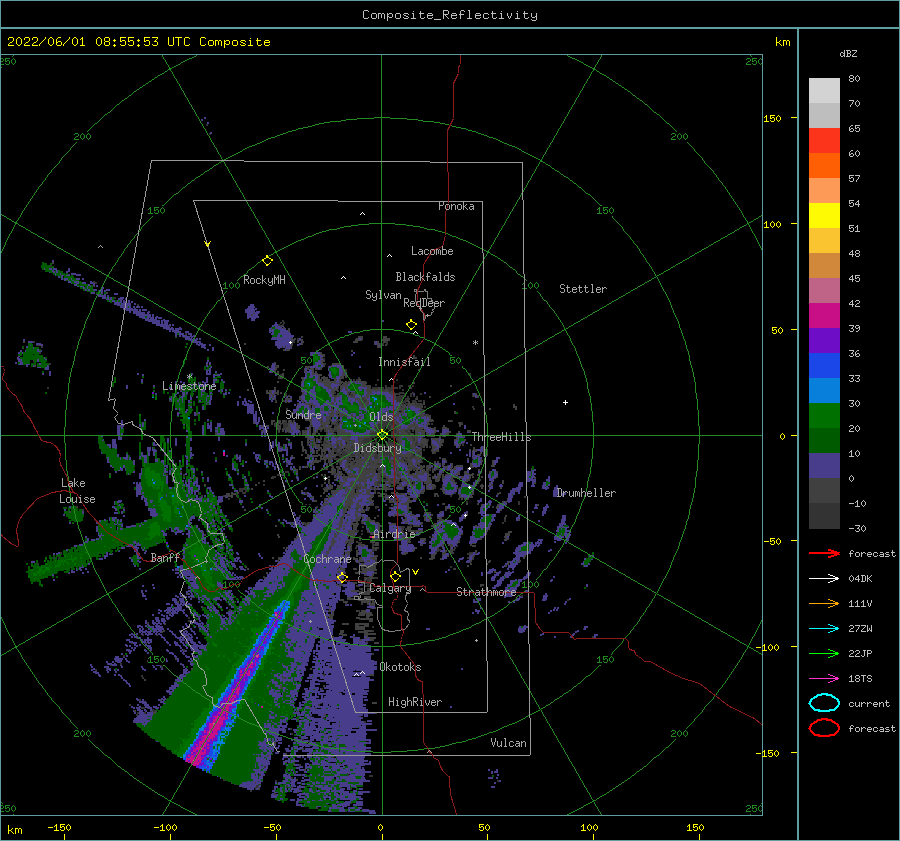Viewport: 900px width, 841px height.
Task: Click the cyan current ellipse icon
Action: pos(824,703)
